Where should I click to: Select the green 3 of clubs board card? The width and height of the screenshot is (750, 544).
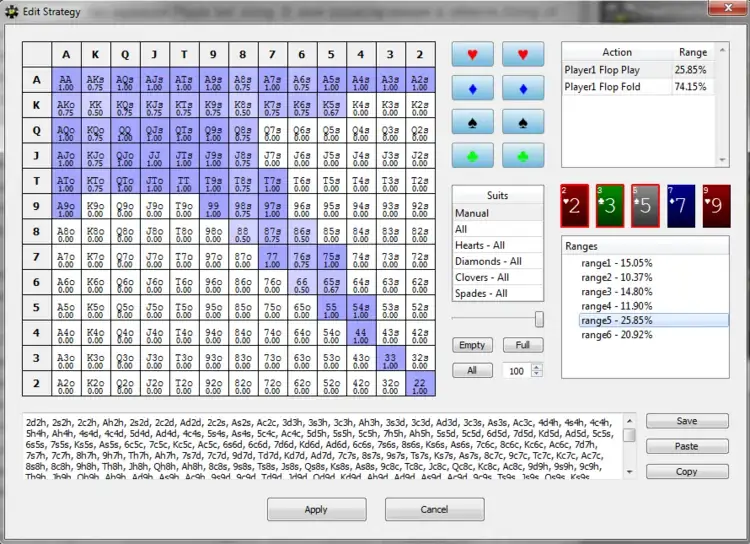tap(610, 206)
